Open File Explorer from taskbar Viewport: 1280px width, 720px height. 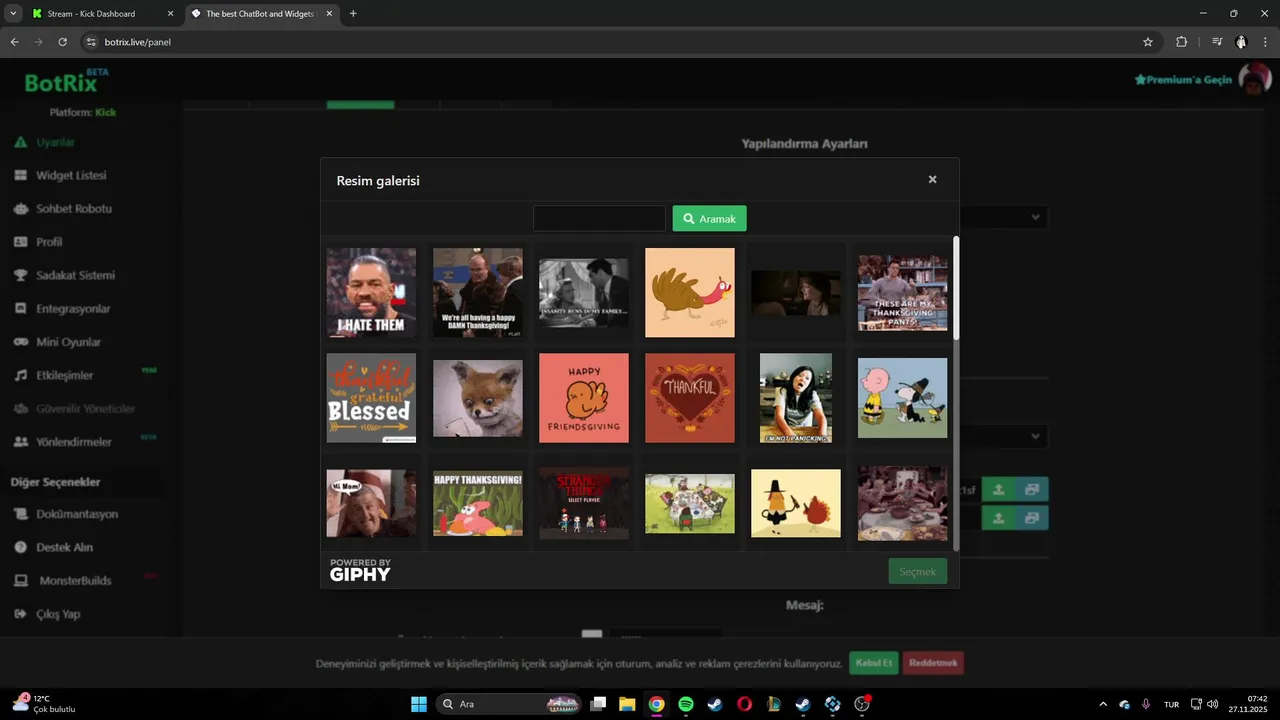coord(627,704)
